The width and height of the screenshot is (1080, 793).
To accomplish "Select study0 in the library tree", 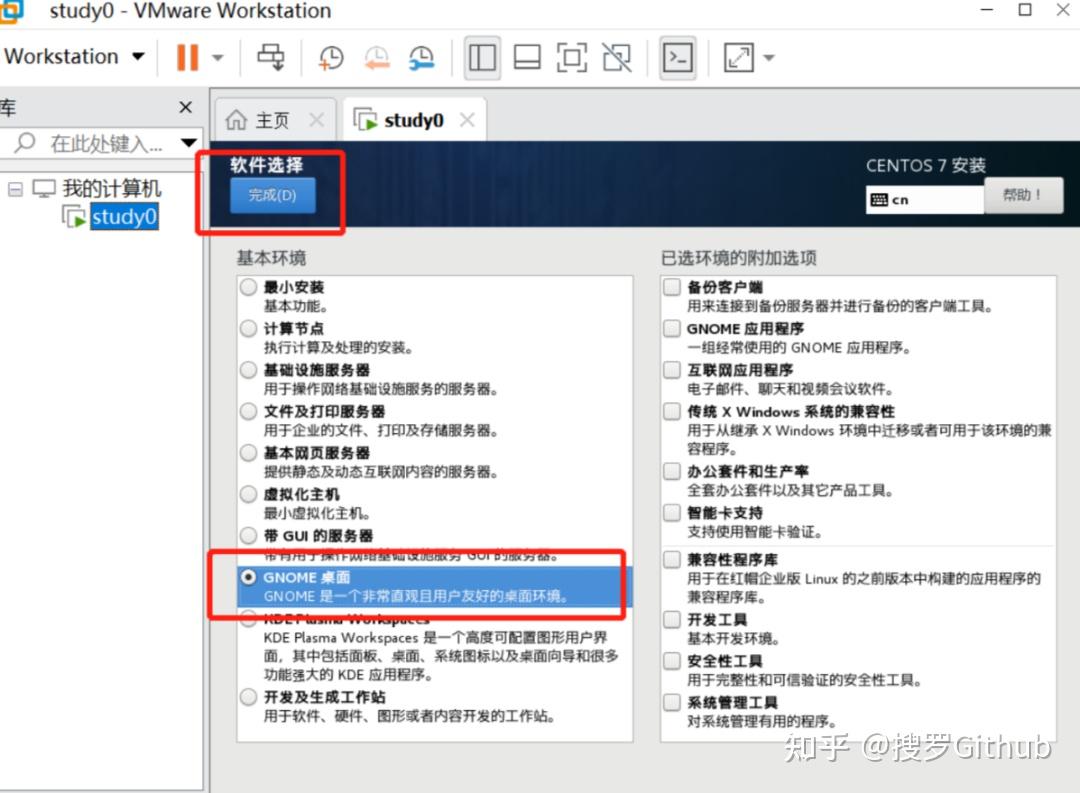I will (x=124, y=216).
